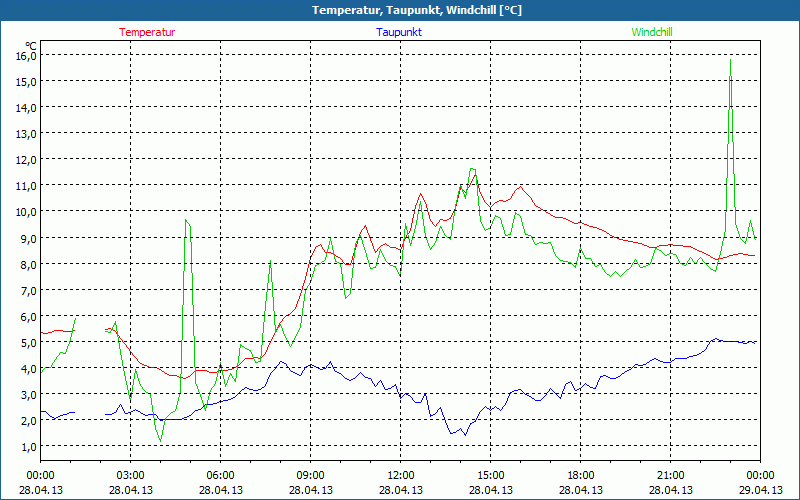Image resolution: width=800 pixels, height=500 pixels.
Task: Click the '14,0' y-axis value
Action: (26, 107)
